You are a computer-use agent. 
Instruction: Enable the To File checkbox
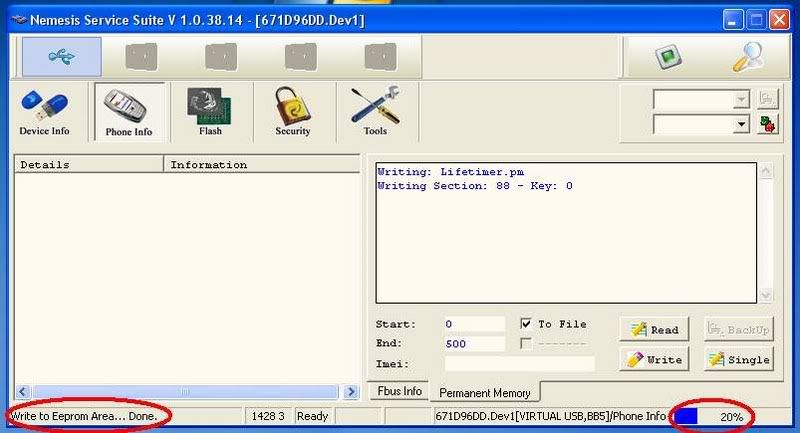pyautogui.click(x=526, y=323)
